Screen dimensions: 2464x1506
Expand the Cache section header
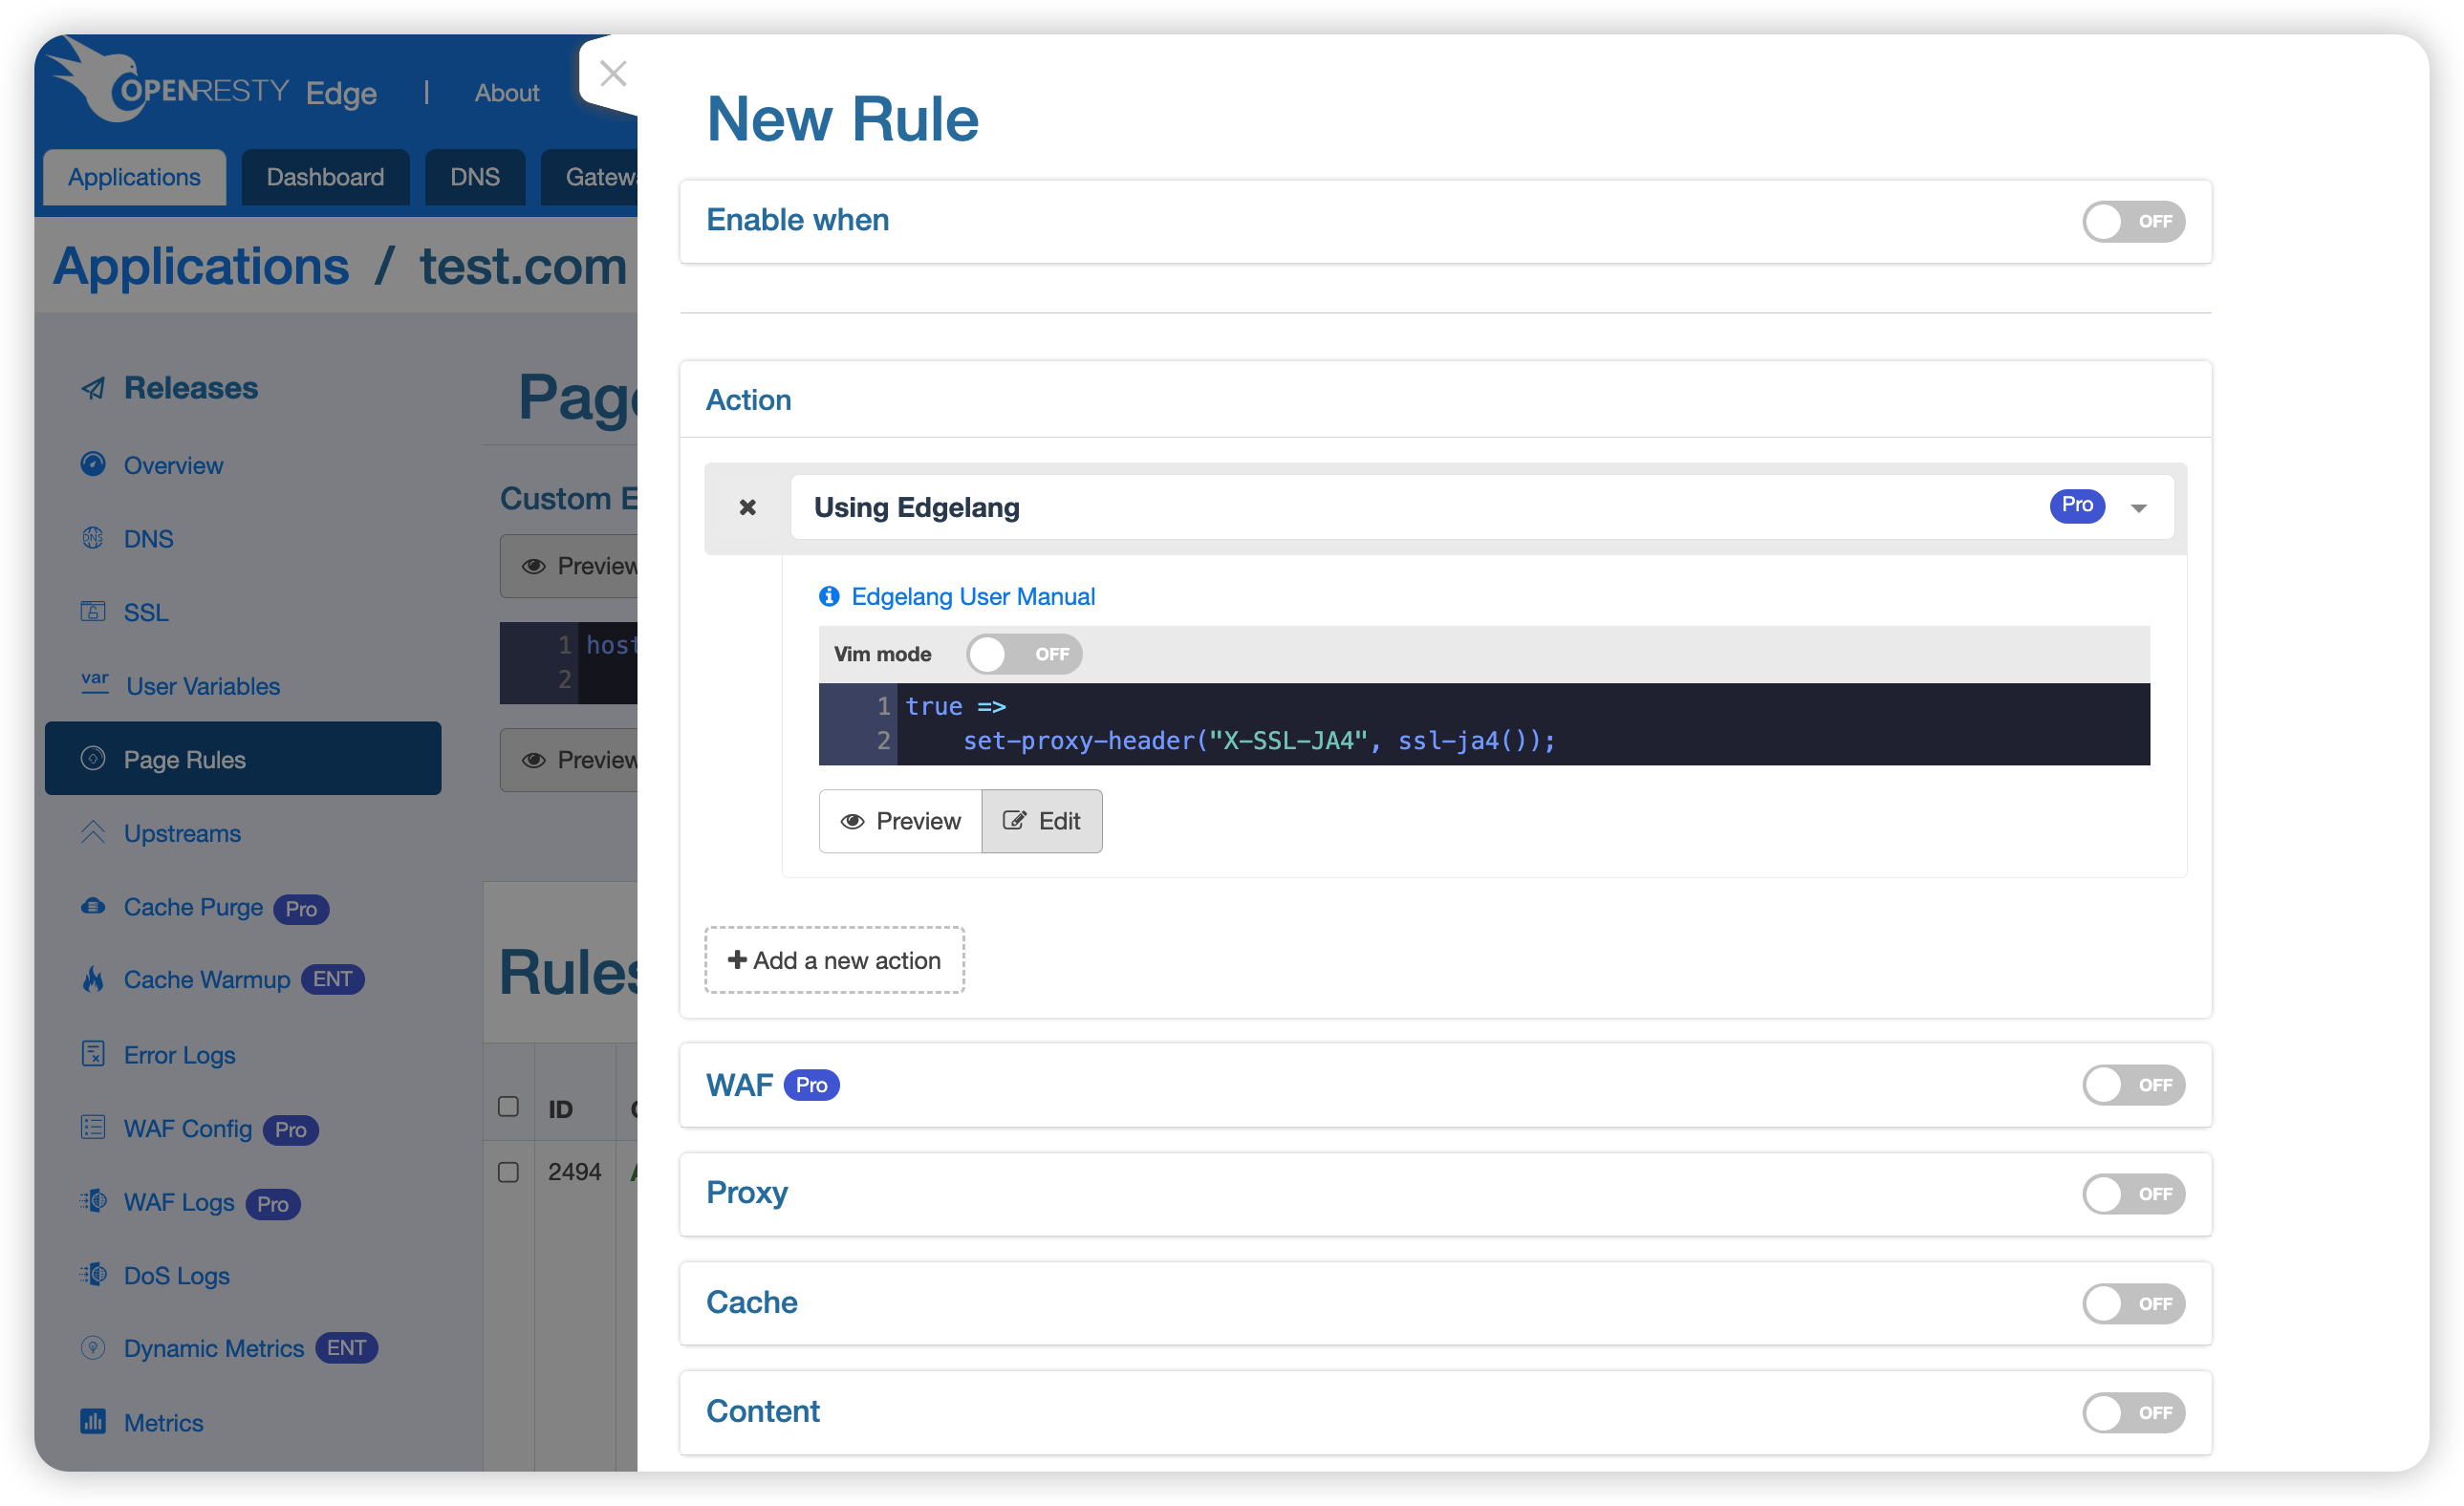(751, 1302)
